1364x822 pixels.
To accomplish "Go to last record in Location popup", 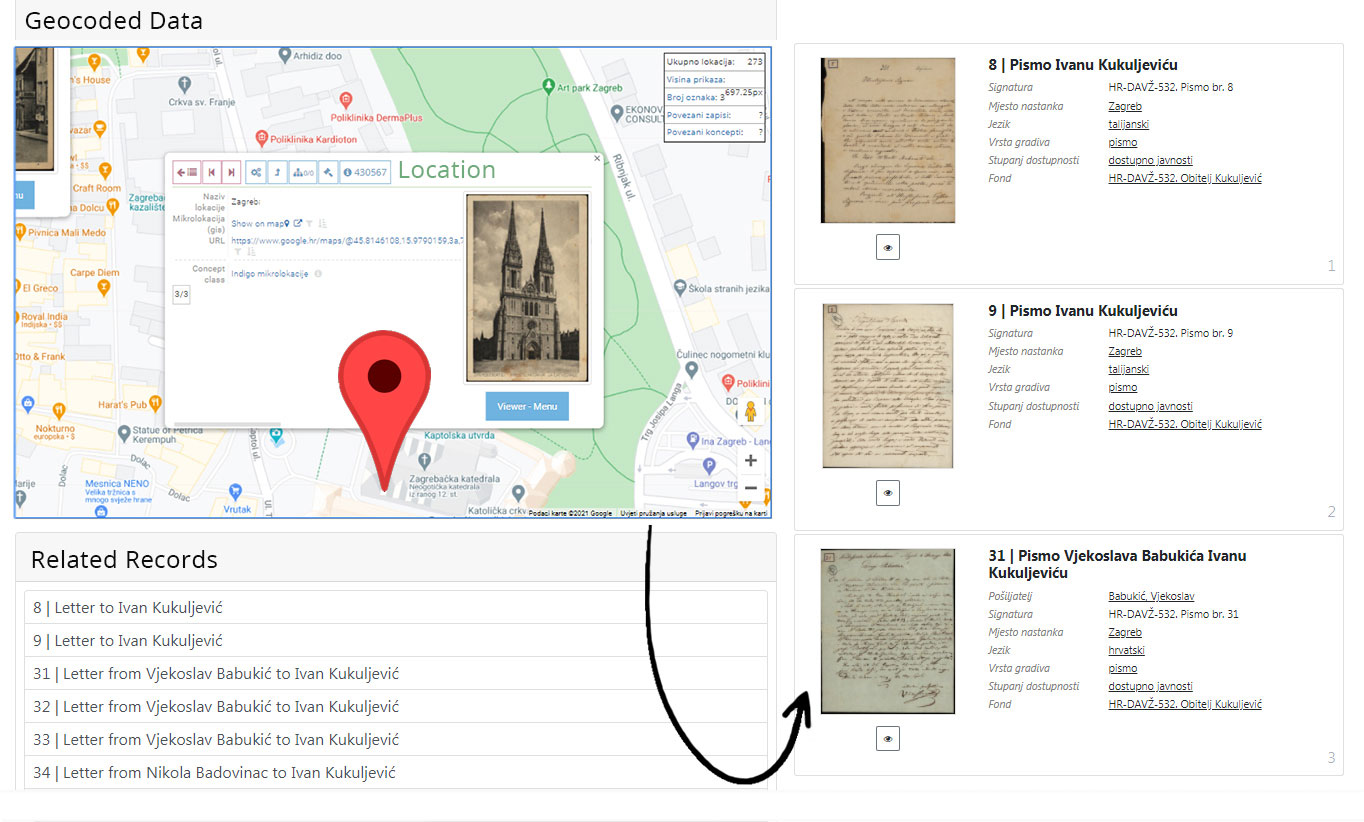I will [231, 172].
